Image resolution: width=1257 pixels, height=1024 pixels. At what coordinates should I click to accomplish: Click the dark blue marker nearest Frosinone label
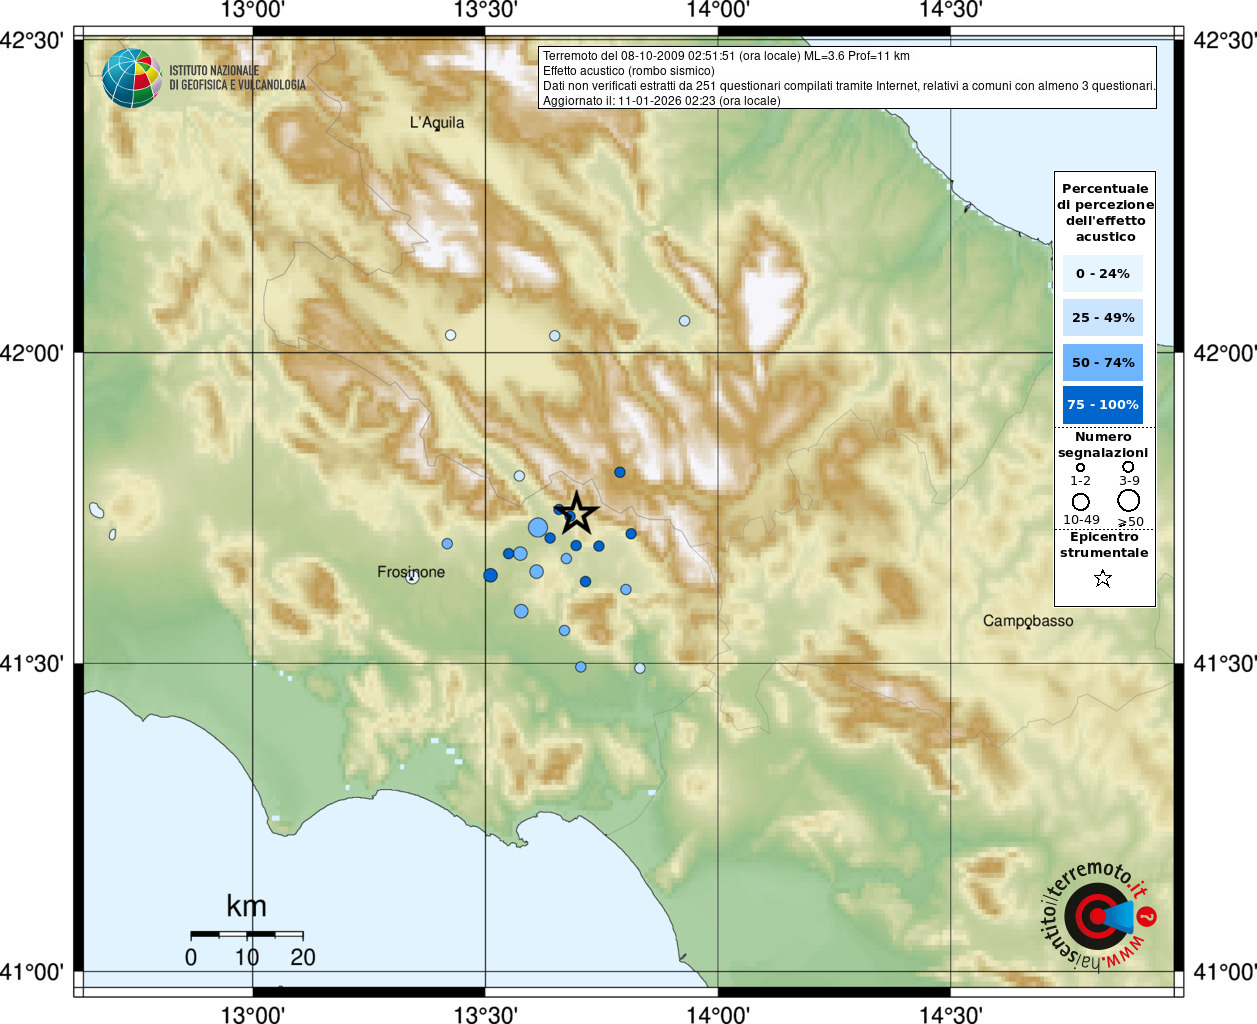(490, 575)
